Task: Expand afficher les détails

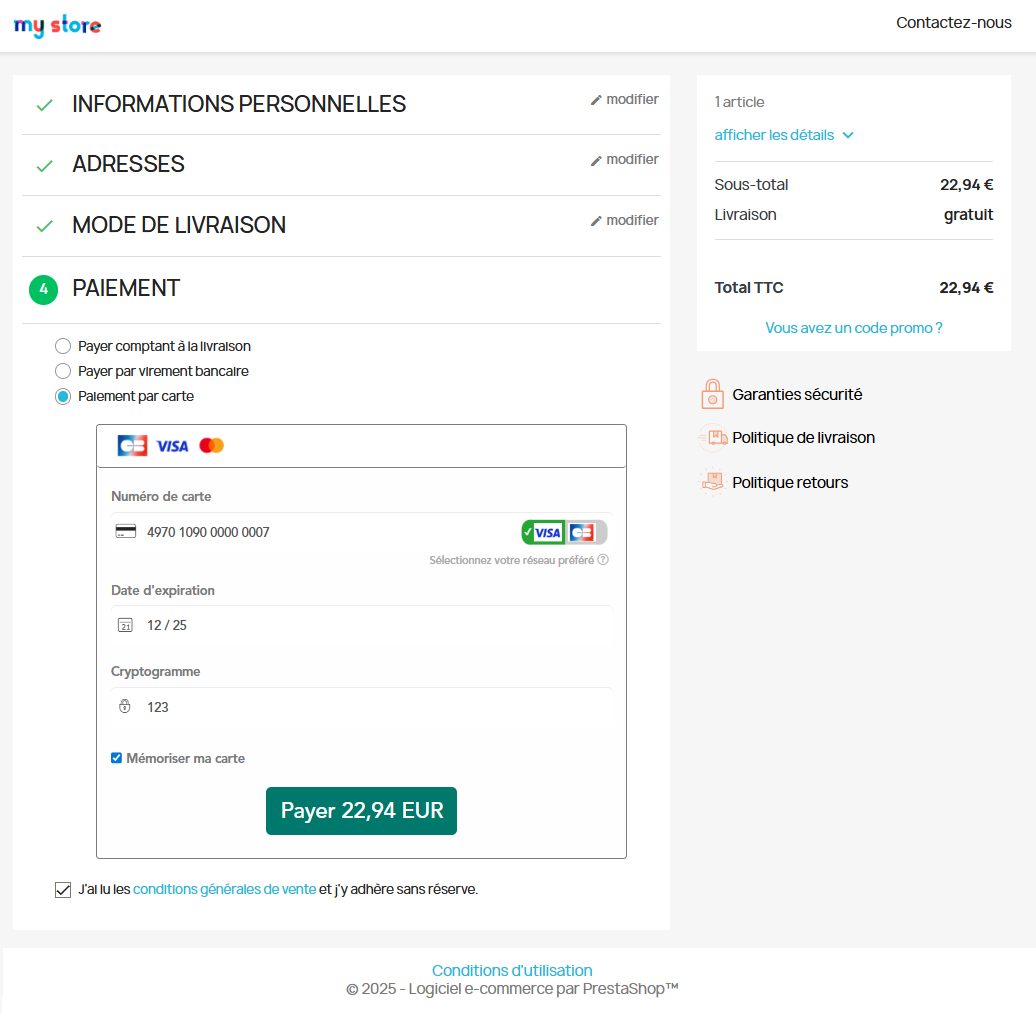Action: (784, 135)
